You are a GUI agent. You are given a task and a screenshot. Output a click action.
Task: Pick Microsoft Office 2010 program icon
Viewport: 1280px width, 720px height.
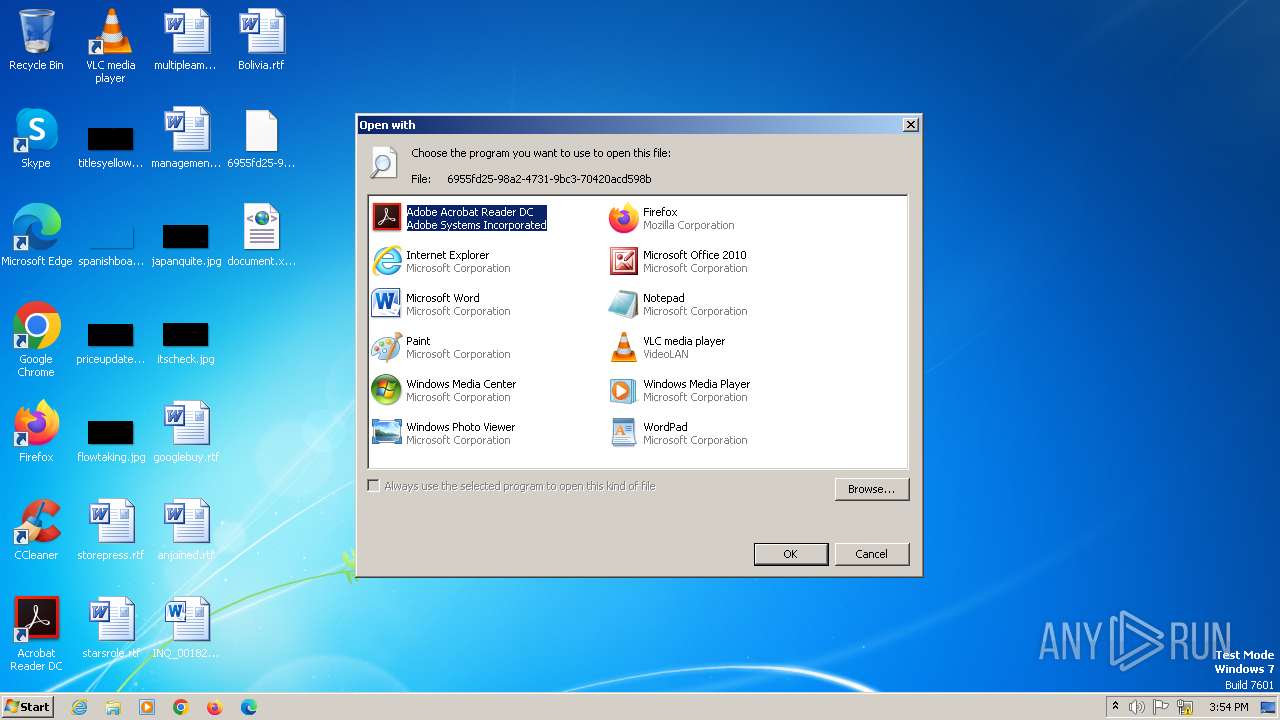pyautogui.click(x=623, y=261)
